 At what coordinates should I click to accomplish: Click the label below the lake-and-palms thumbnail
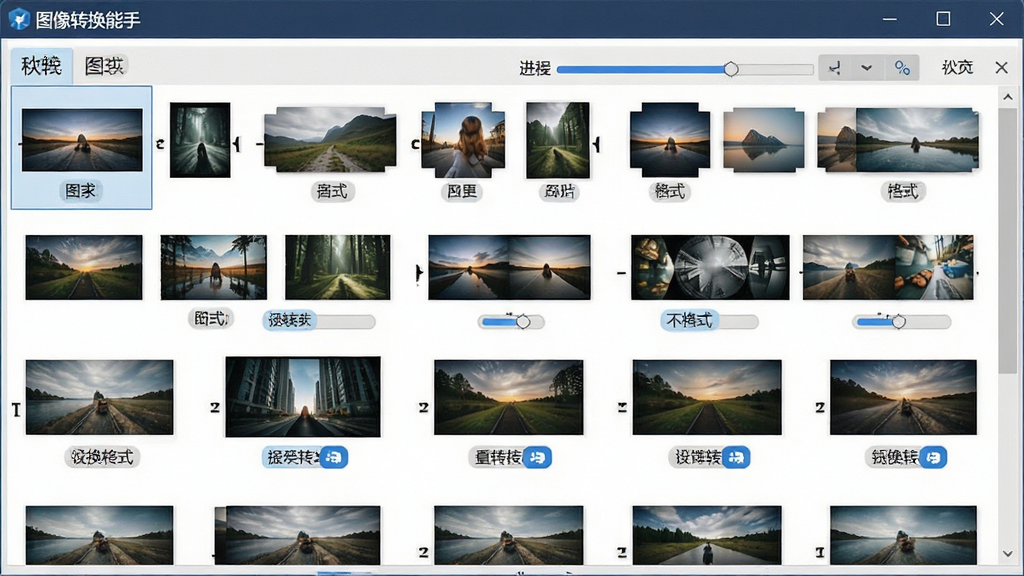pos(210,319)
